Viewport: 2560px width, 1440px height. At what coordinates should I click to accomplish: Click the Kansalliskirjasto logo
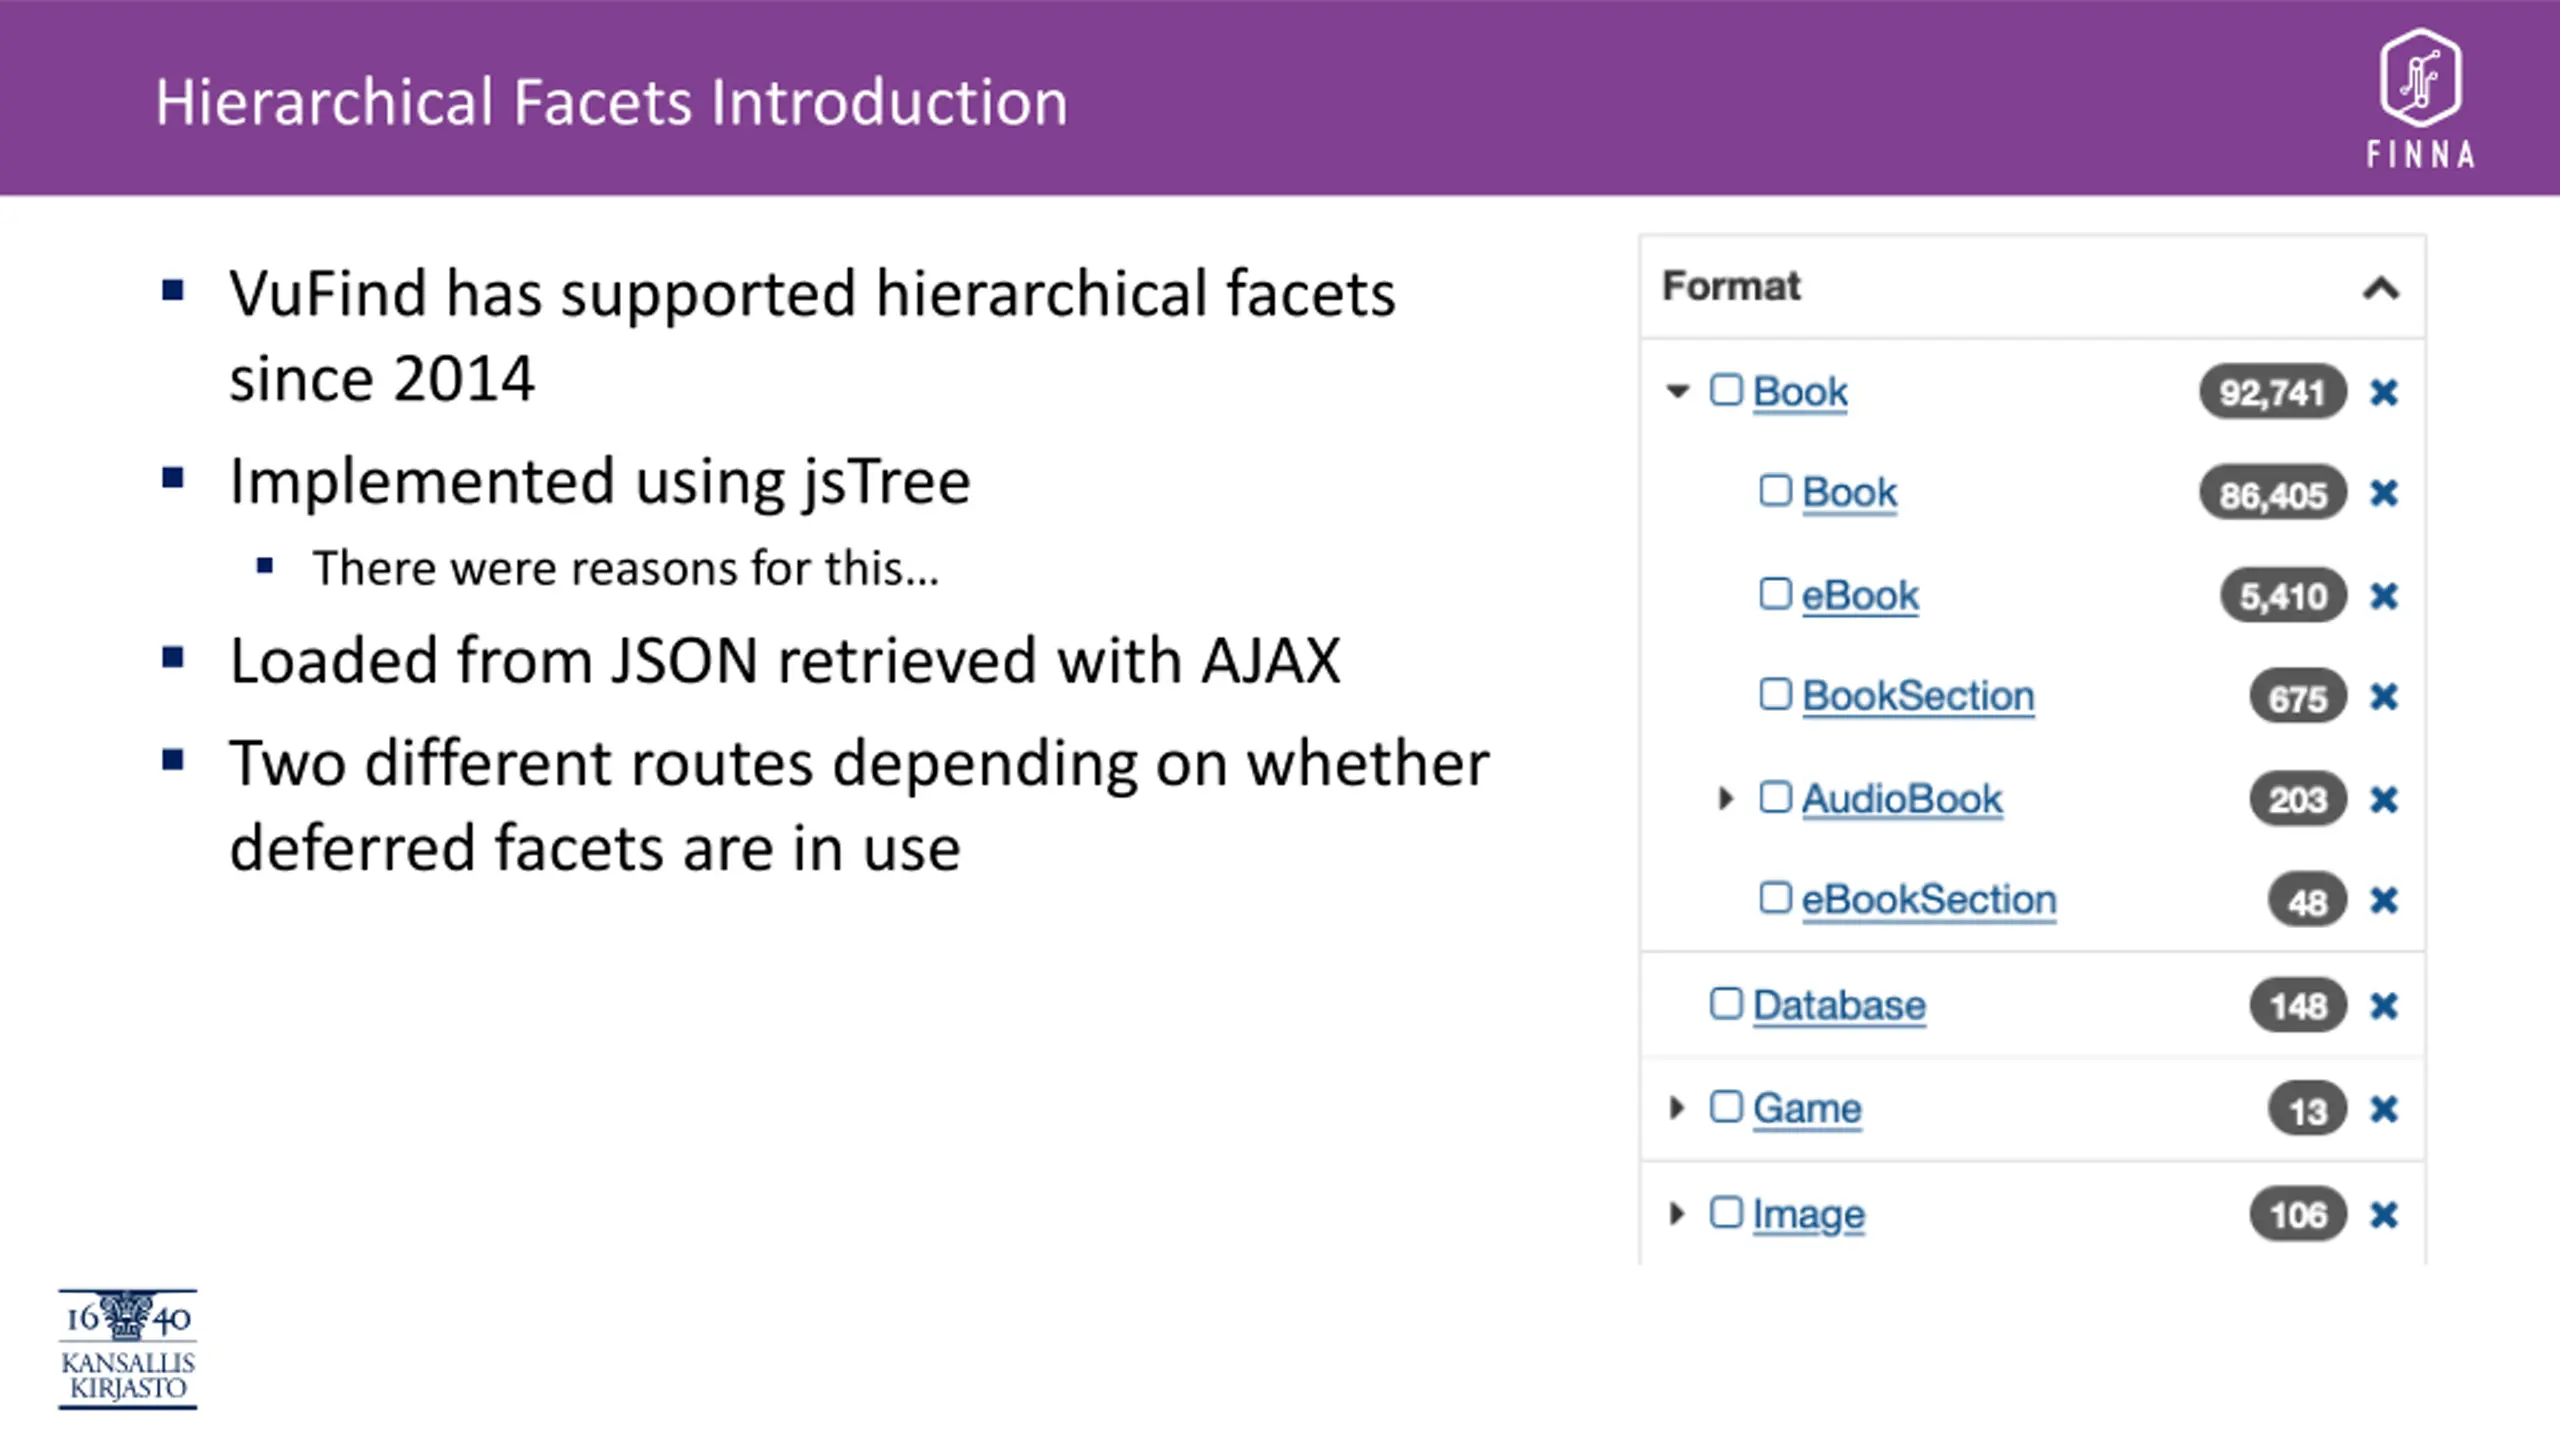[x=128, y=1349]
